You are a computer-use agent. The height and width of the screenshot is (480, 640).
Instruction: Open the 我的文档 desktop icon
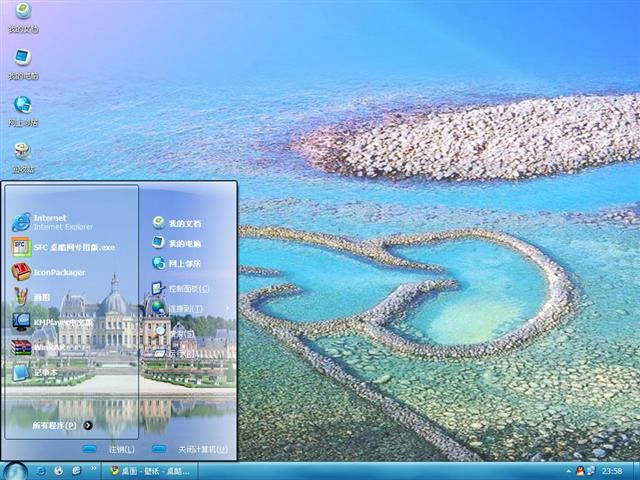pos(23,17)
